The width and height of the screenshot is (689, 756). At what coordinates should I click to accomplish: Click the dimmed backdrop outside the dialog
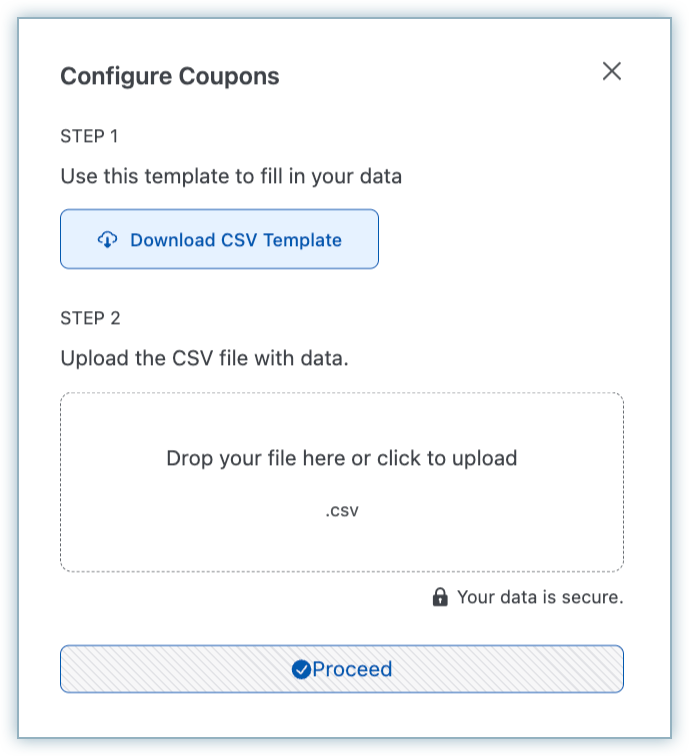8,400
